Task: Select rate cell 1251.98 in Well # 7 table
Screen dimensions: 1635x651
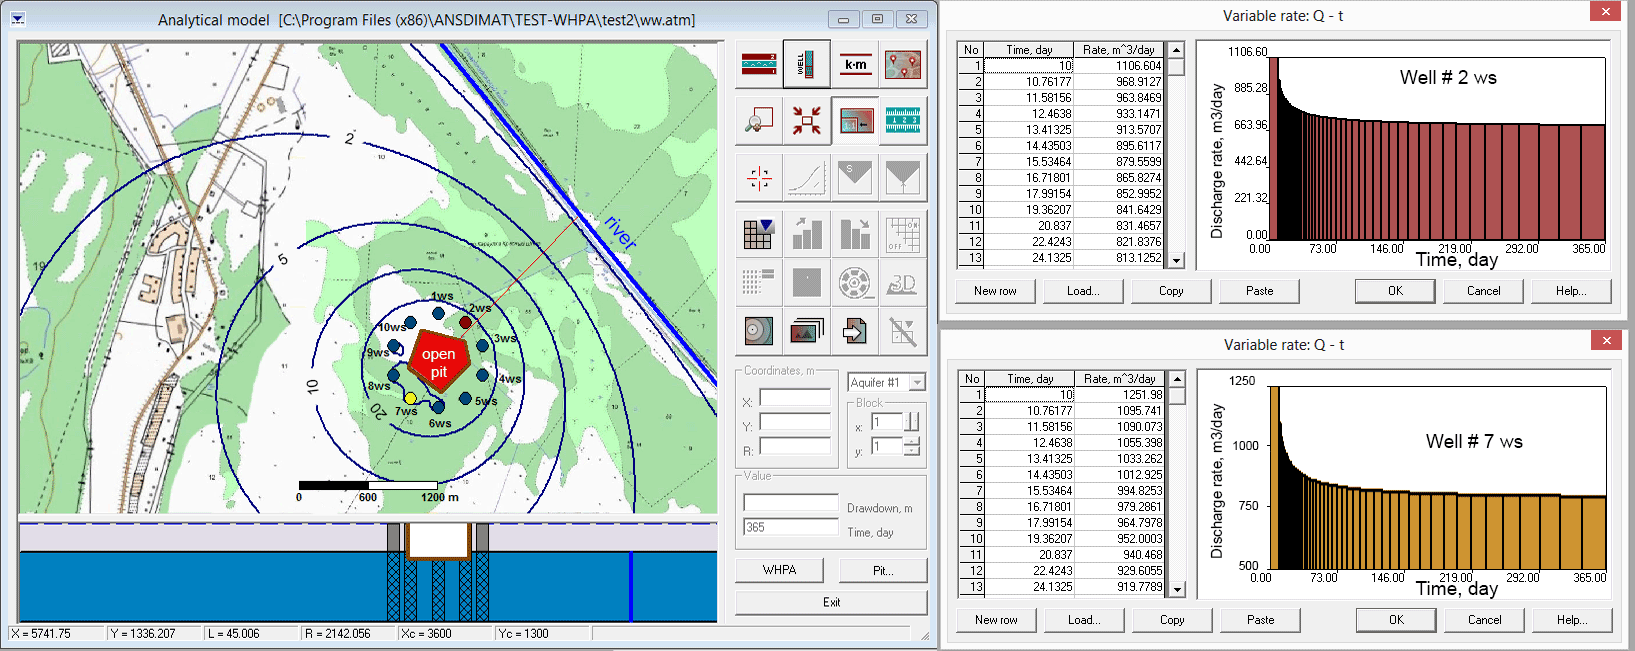Action: coord(1119,395)
